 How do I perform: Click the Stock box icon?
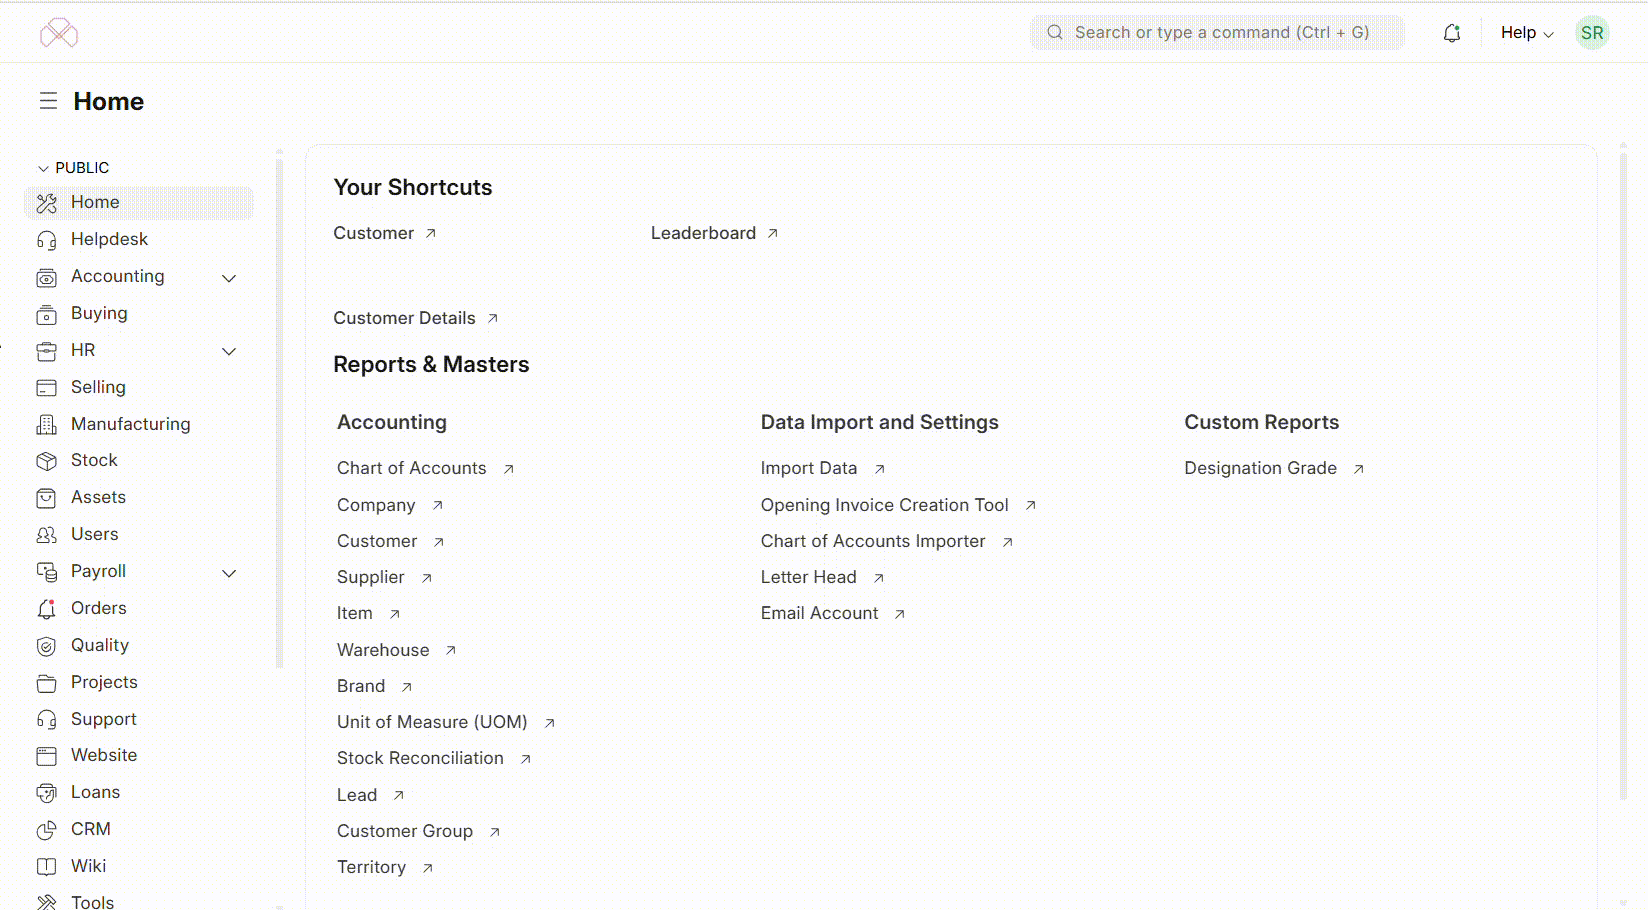(x=46, y=461)
